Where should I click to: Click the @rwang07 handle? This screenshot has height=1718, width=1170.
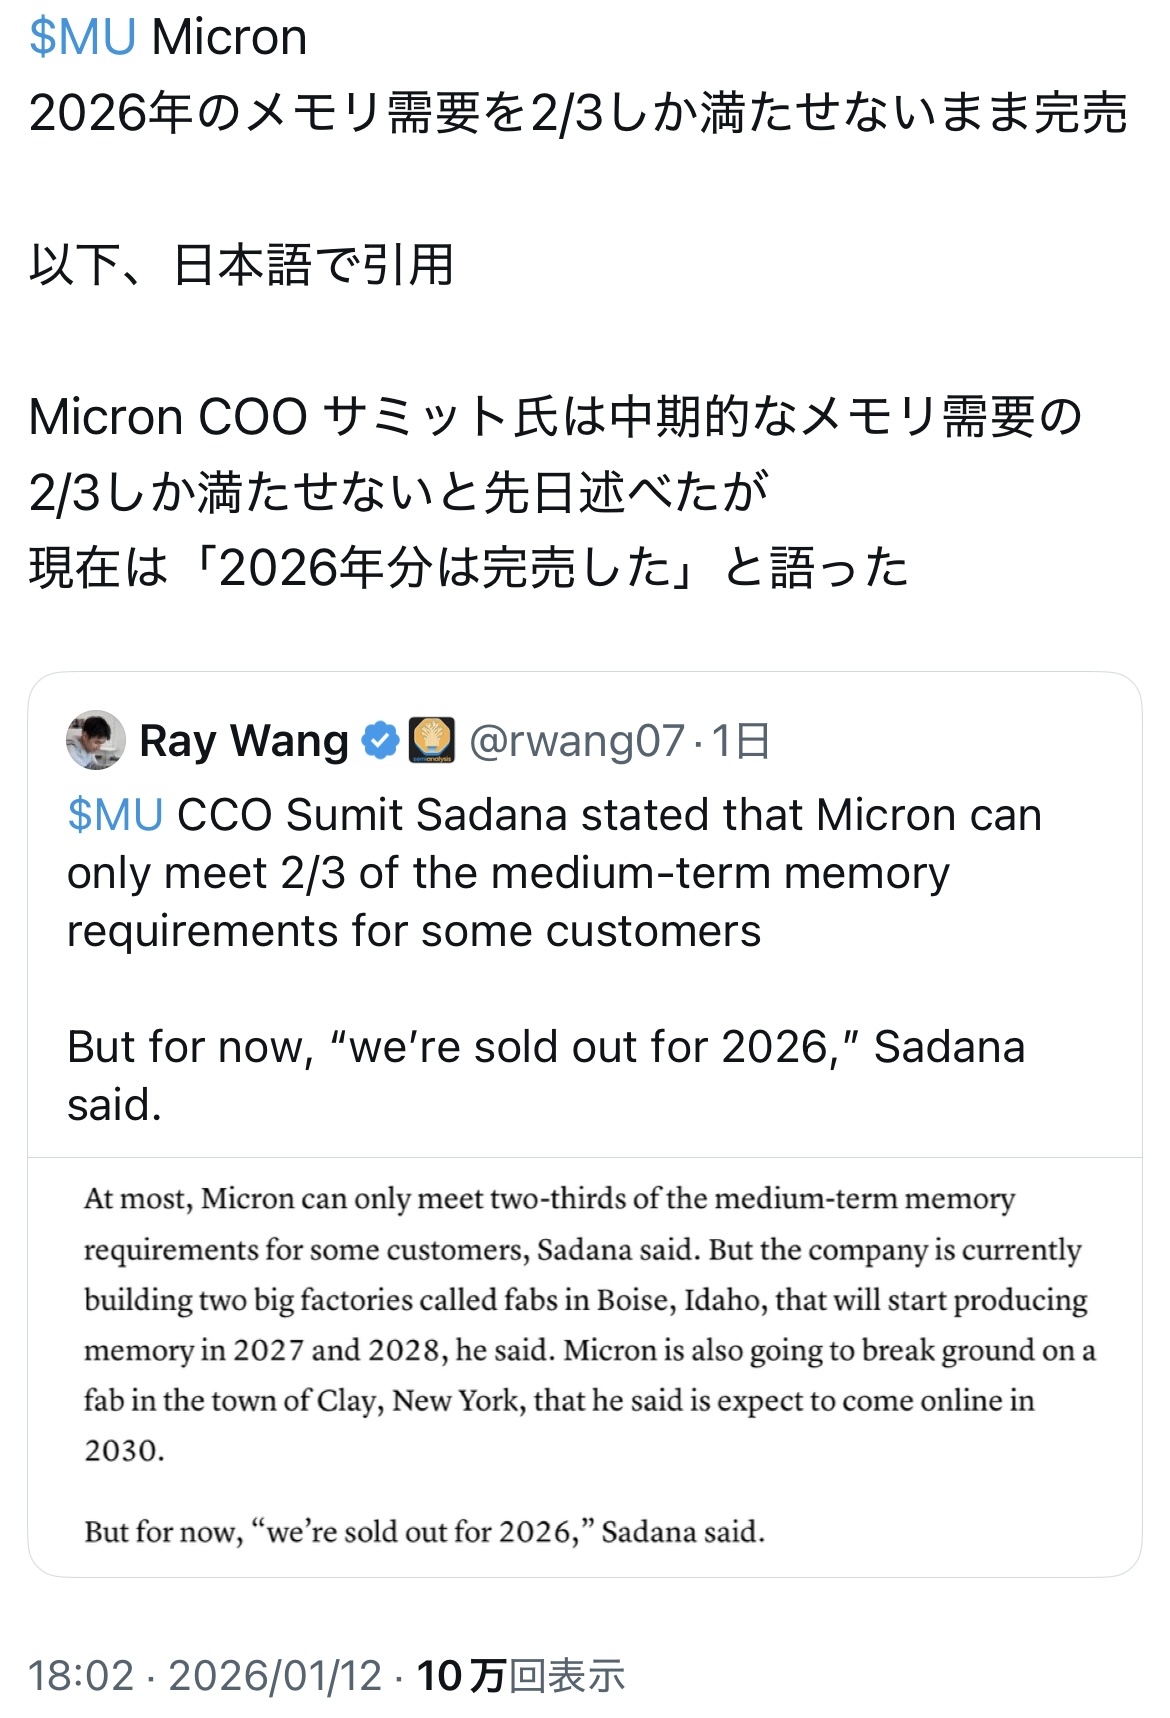click(x=577, y=741)
